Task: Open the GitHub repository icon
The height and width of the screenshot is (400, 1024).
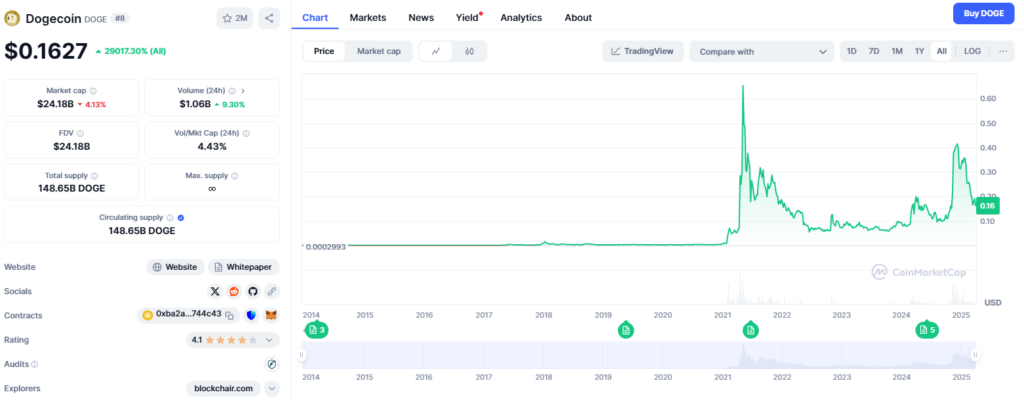Action: pyautogui.click(x=253, y=291)
